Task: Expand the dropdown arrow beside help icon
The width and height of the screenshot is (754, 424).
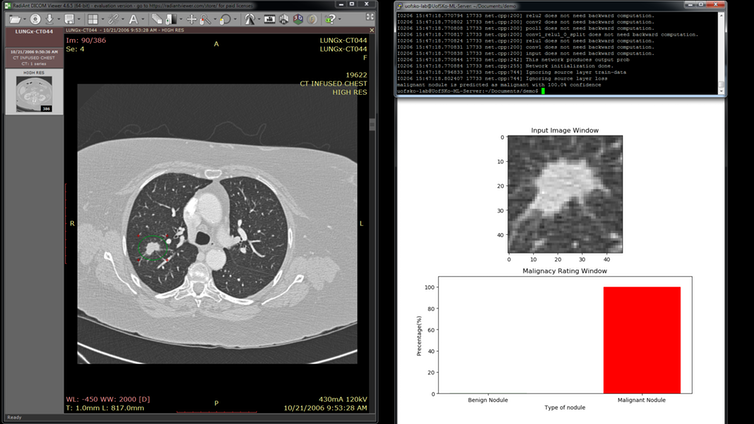Action: (340, 18)
